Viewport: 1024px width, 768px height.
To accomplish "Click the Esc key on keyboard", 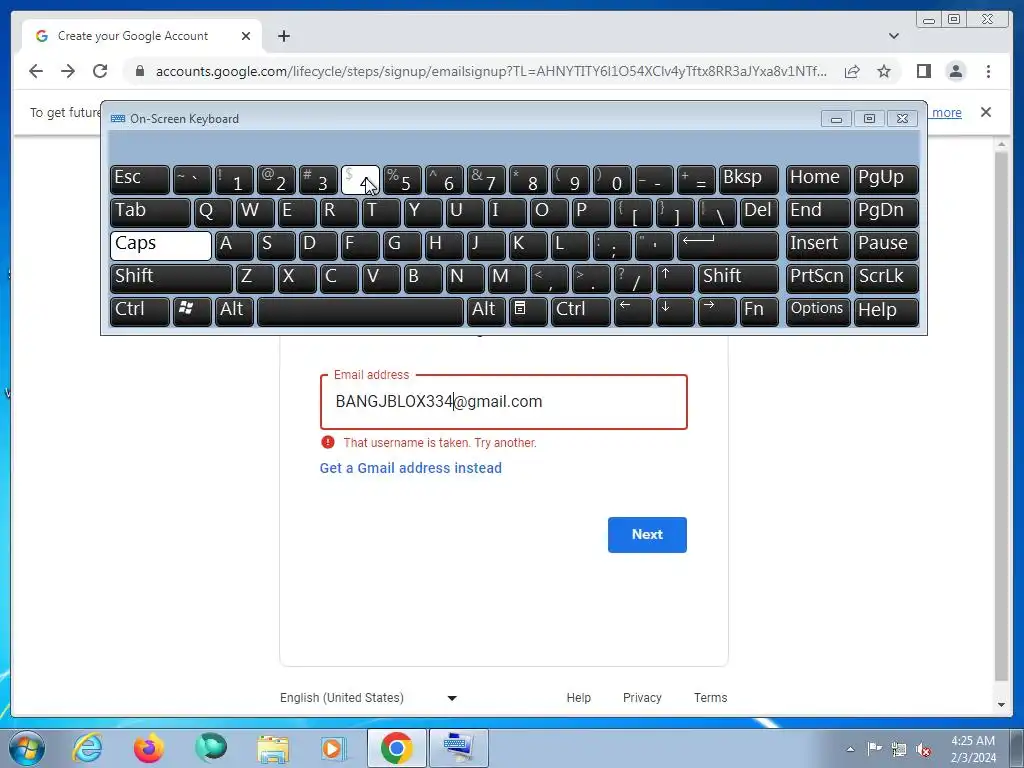I will coord(140,180).
